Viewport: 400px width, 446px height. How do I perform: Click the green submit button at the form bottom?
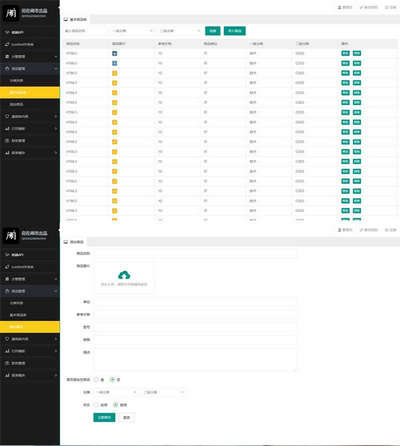click(x=104, y=417)
